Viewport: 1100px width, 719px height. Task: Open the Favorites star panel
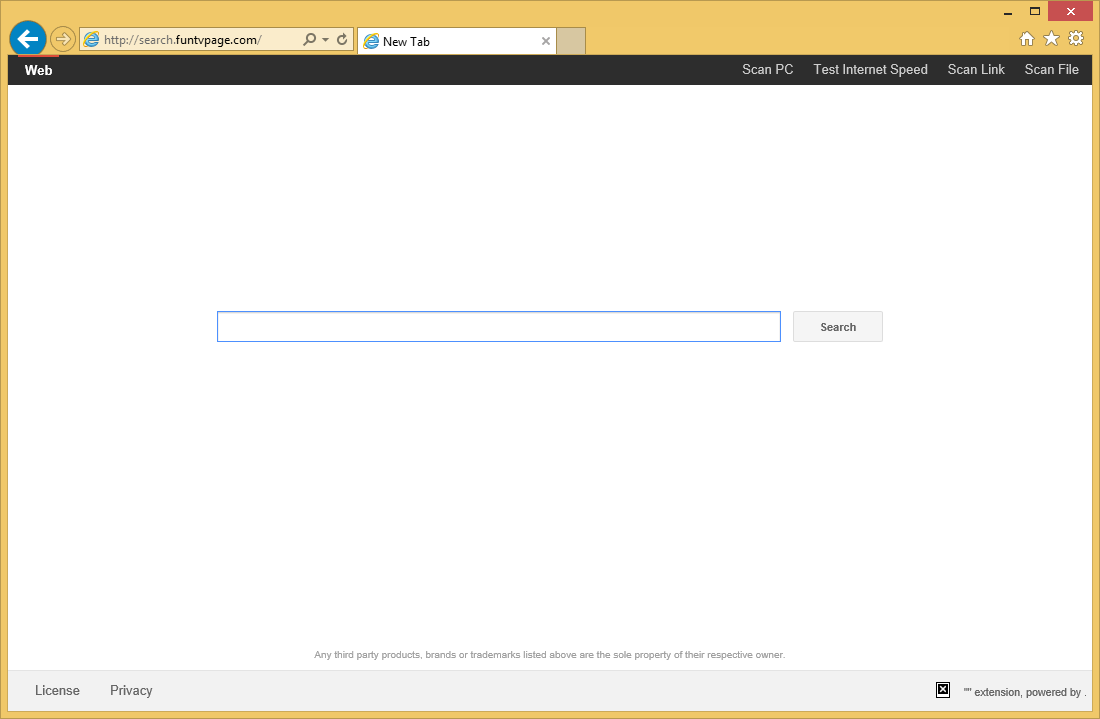pos(1051,38)
